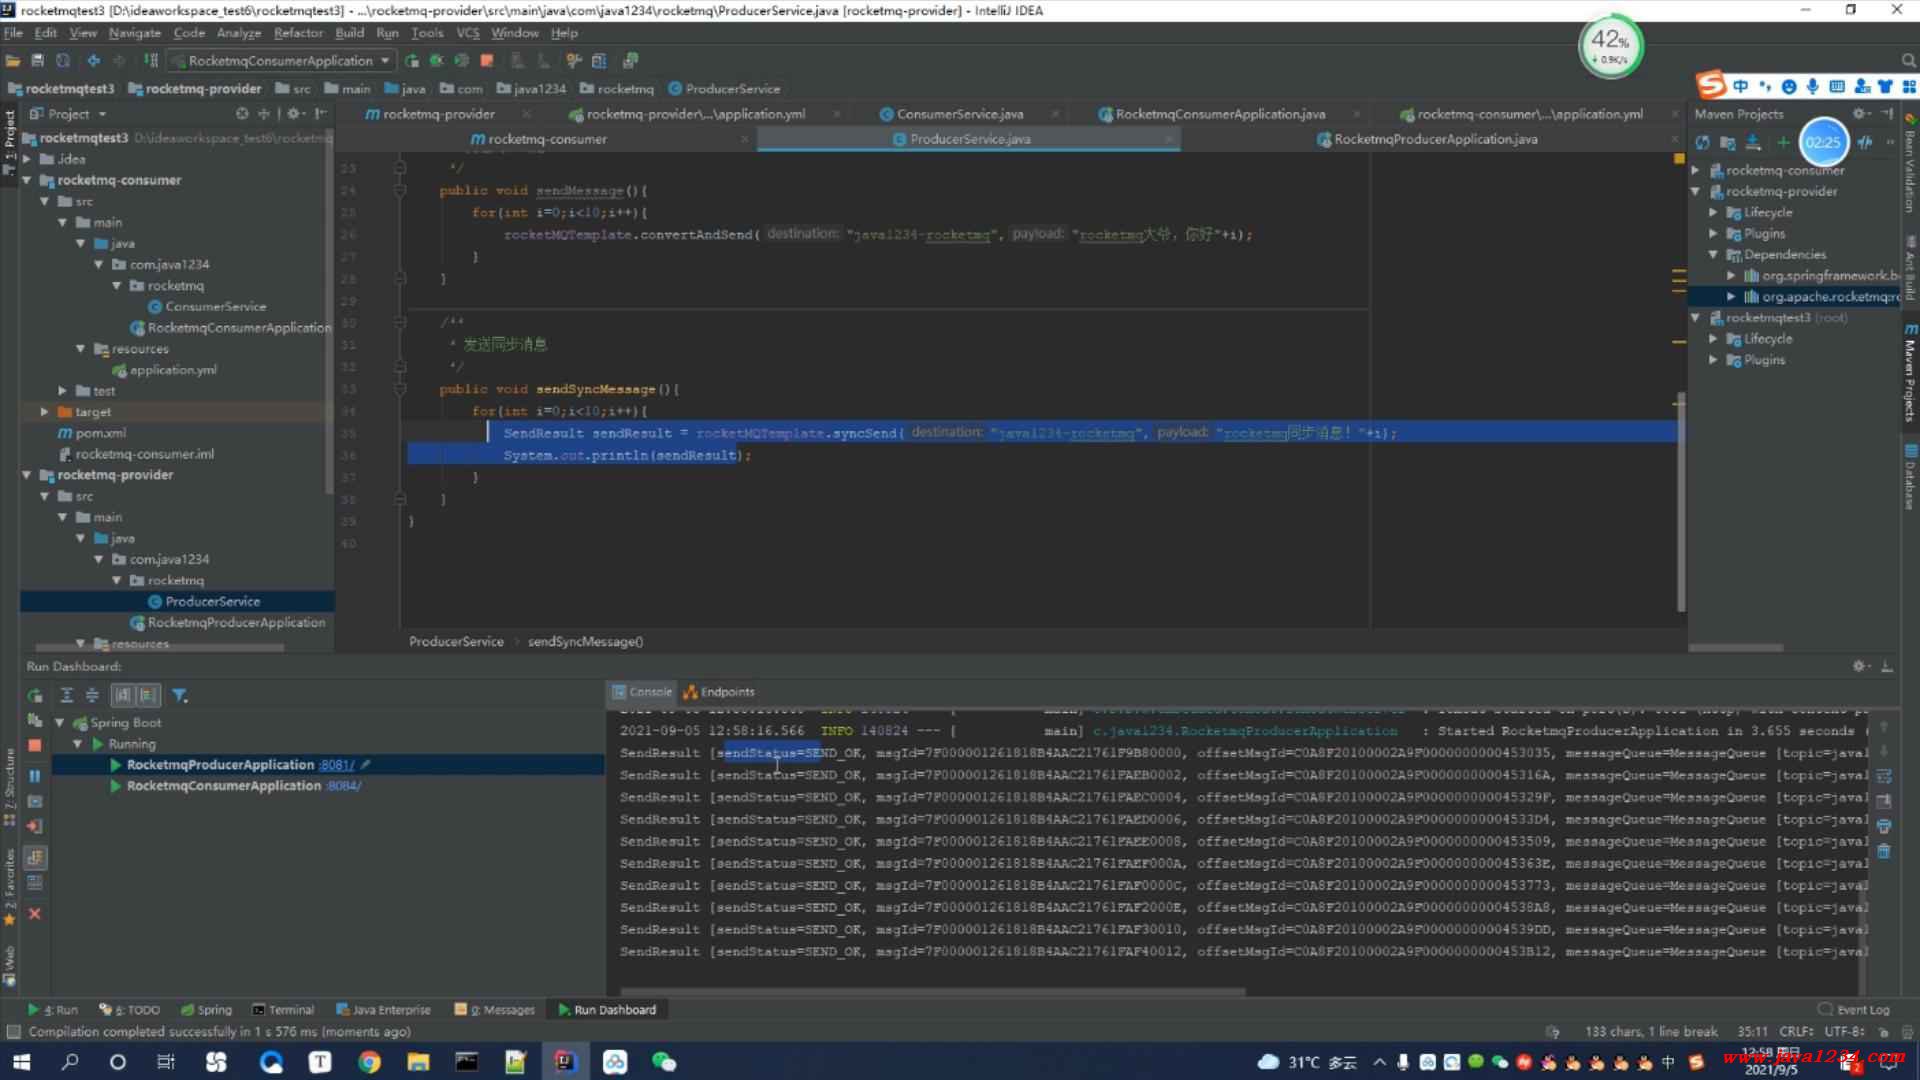Collapse the Spring Boot node
The image size is (1920, 1080).
[59, 723]
